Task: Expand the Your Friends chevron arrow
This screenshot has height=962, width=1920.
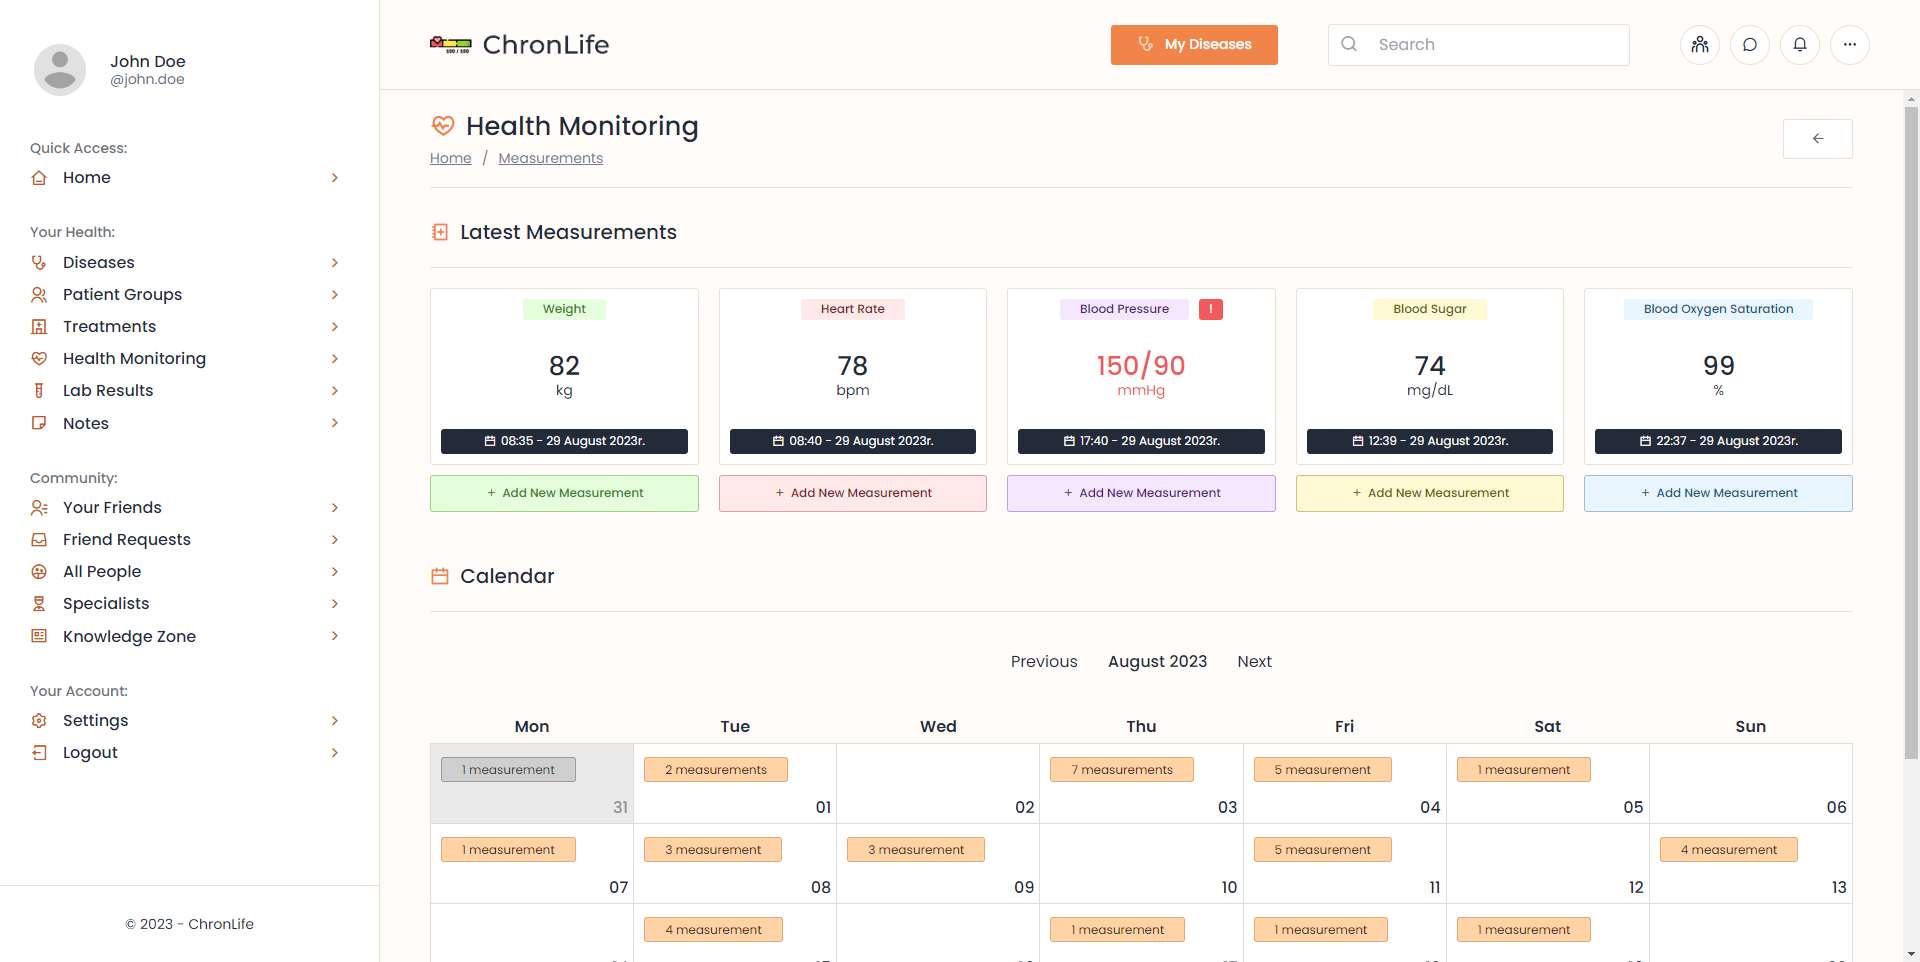Action: (x=335, y=508)
